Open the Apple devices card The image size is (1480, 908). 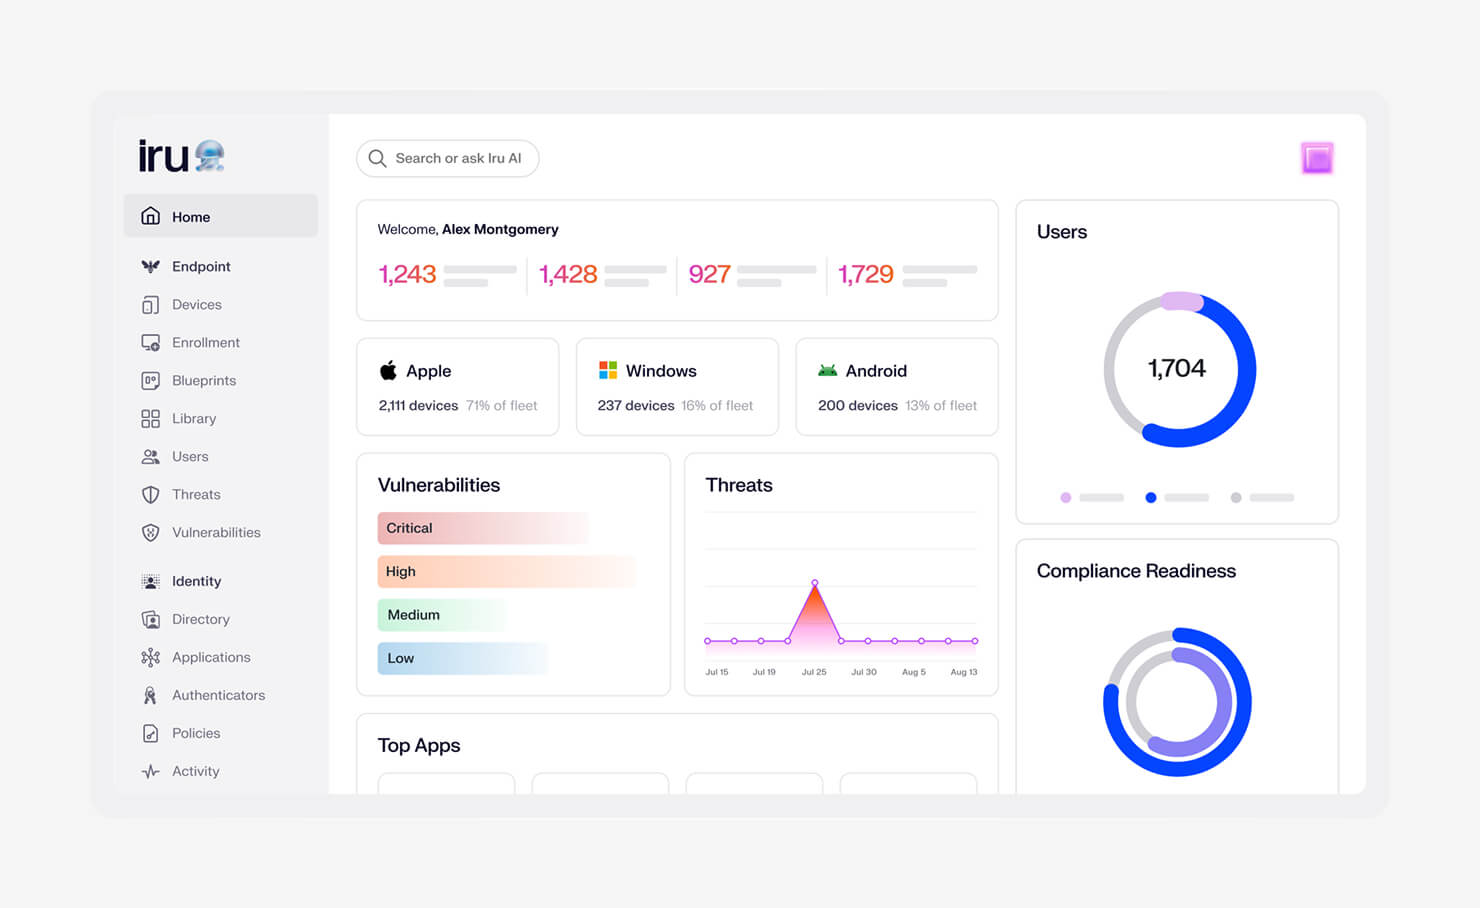coord(458,387)
